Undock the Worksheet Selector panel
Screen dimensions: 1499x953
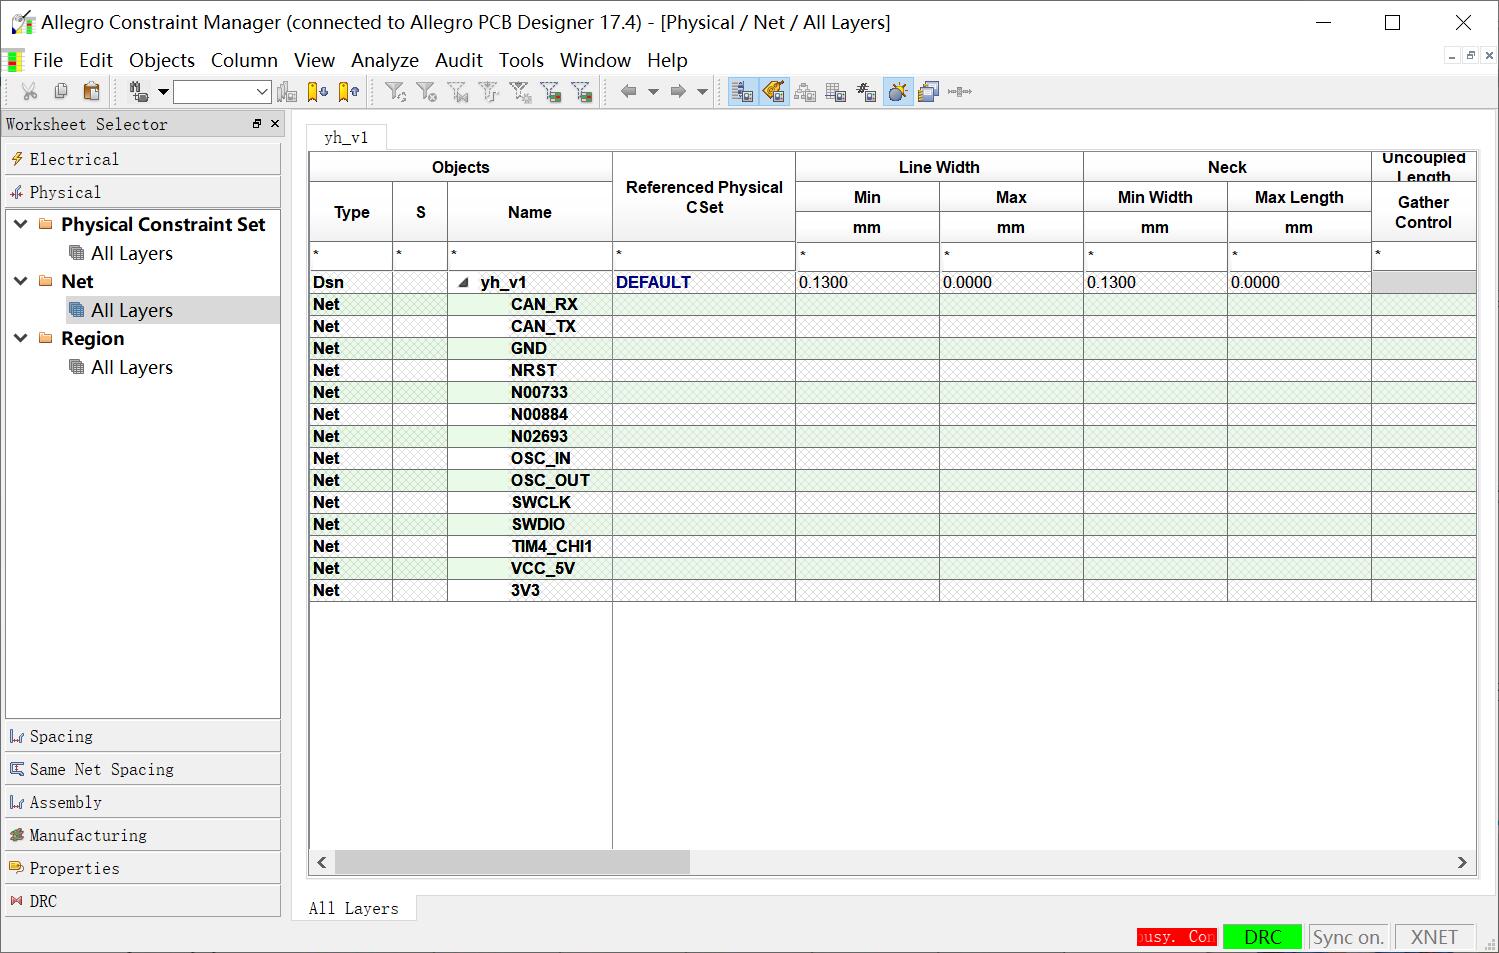[257, 124]
